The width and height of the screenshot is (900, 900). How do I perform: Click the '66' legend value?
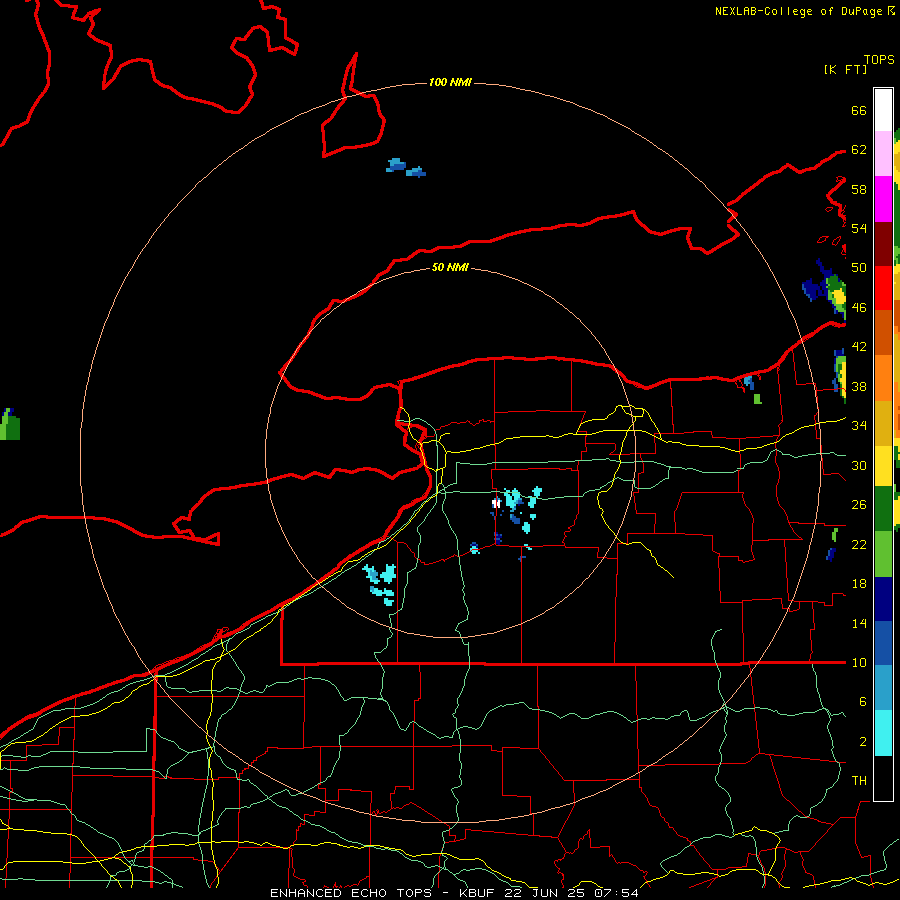click(859, 110)
